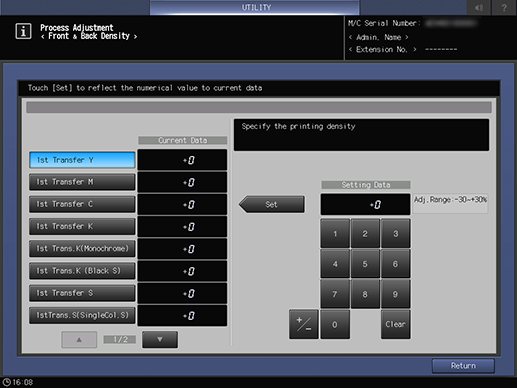This screenshot has height=388, width=517.
Task: Go to previous page with up arrow
Action: [79, 339]
